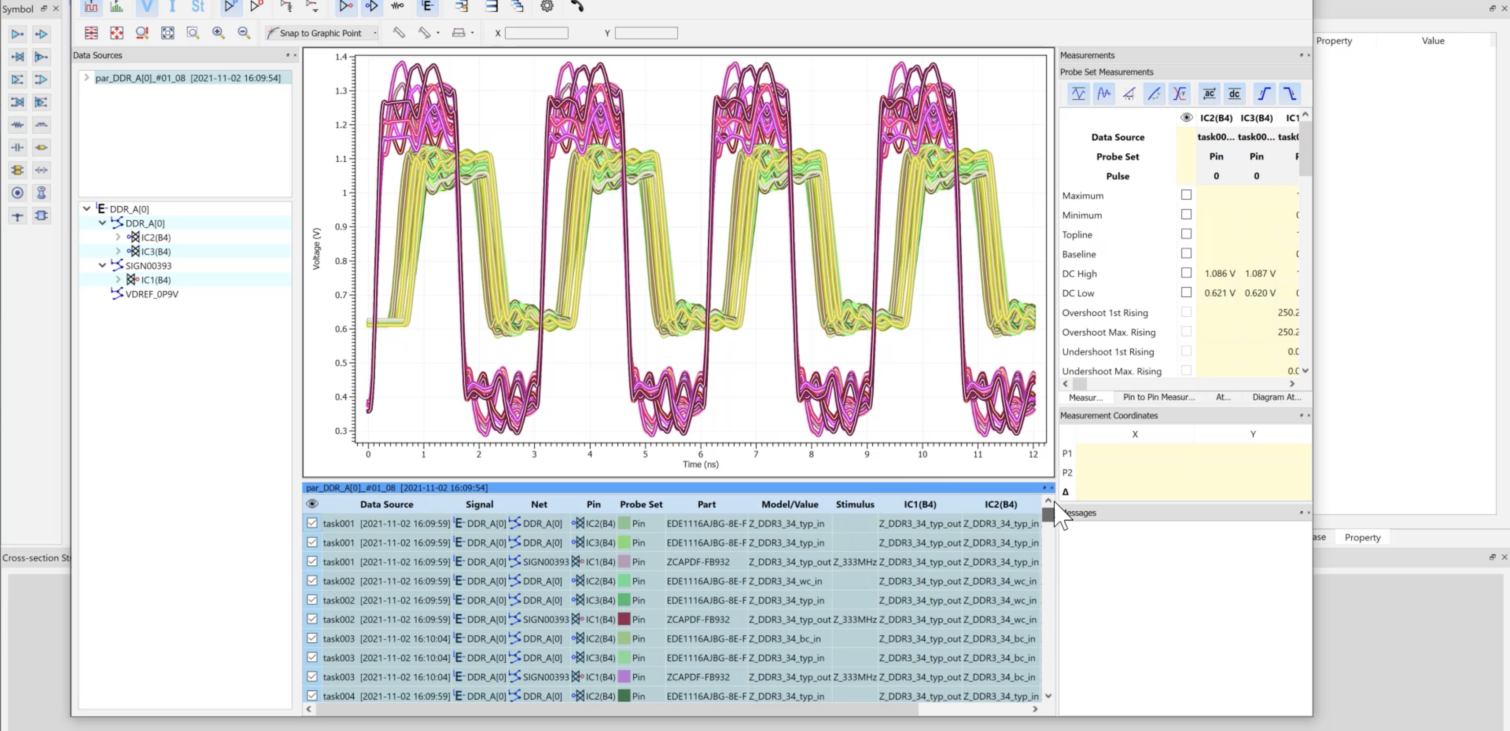
Task: Collapse the top-level DDR_A[0] tree node
Action: pos(87,209)
